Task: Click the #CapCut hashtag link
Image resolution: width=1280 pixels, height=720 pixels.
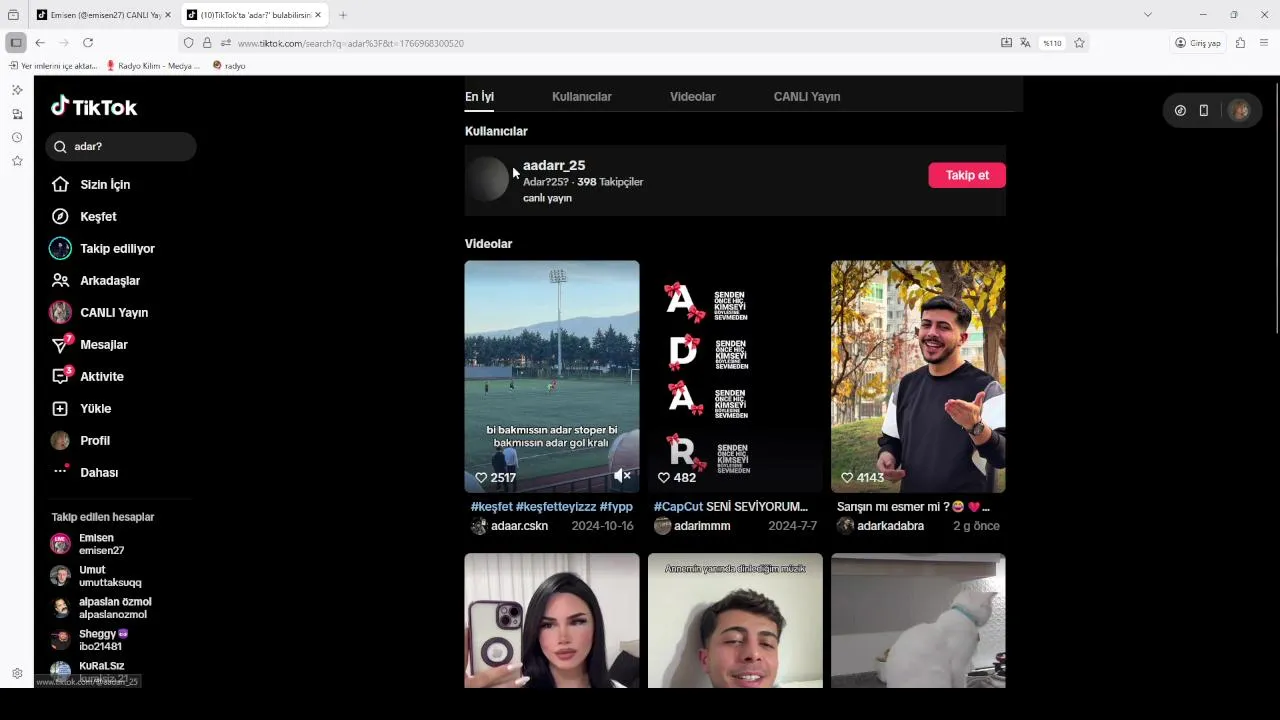Action: tap(678, 507)
